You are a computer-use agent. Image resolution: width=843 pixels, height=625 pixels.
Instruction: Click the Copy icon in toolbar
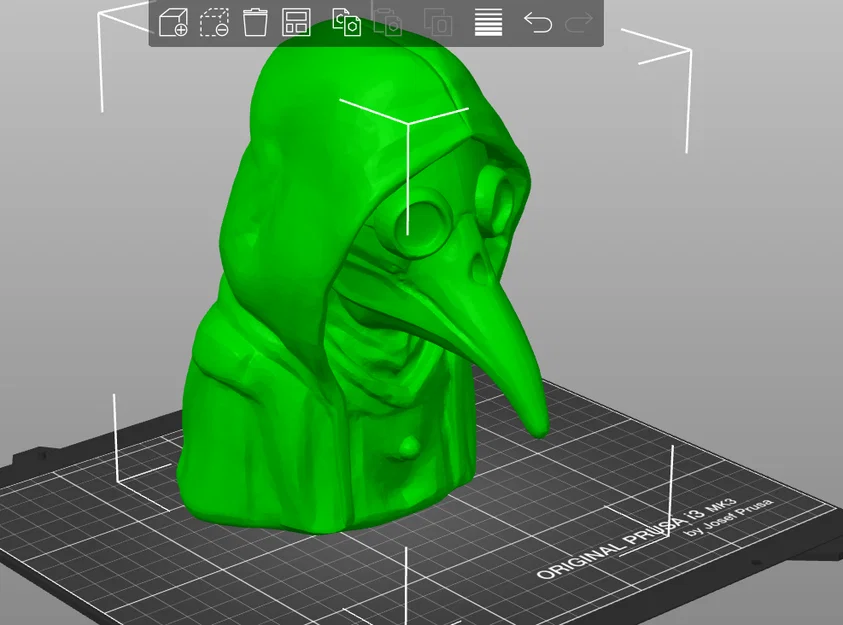click(x=347, y=23)
